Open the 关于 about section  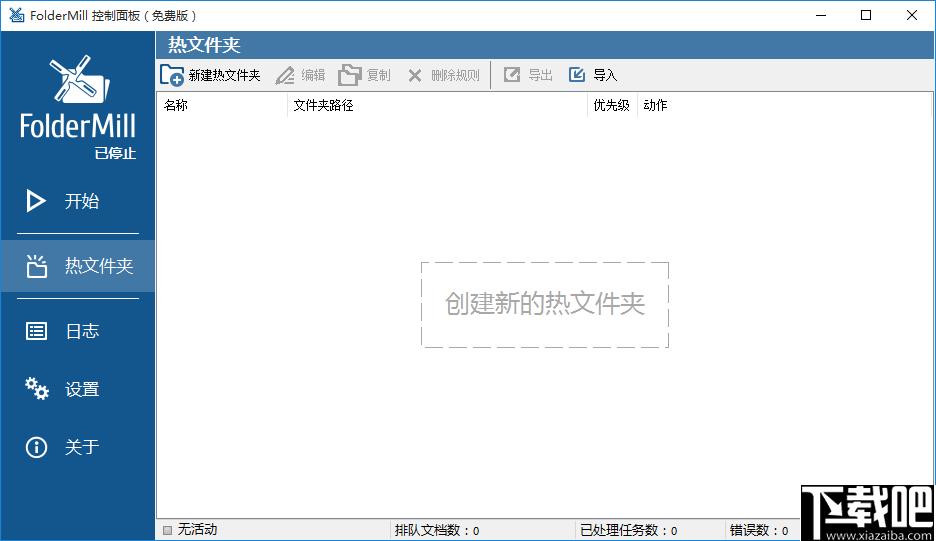point(78,447)
